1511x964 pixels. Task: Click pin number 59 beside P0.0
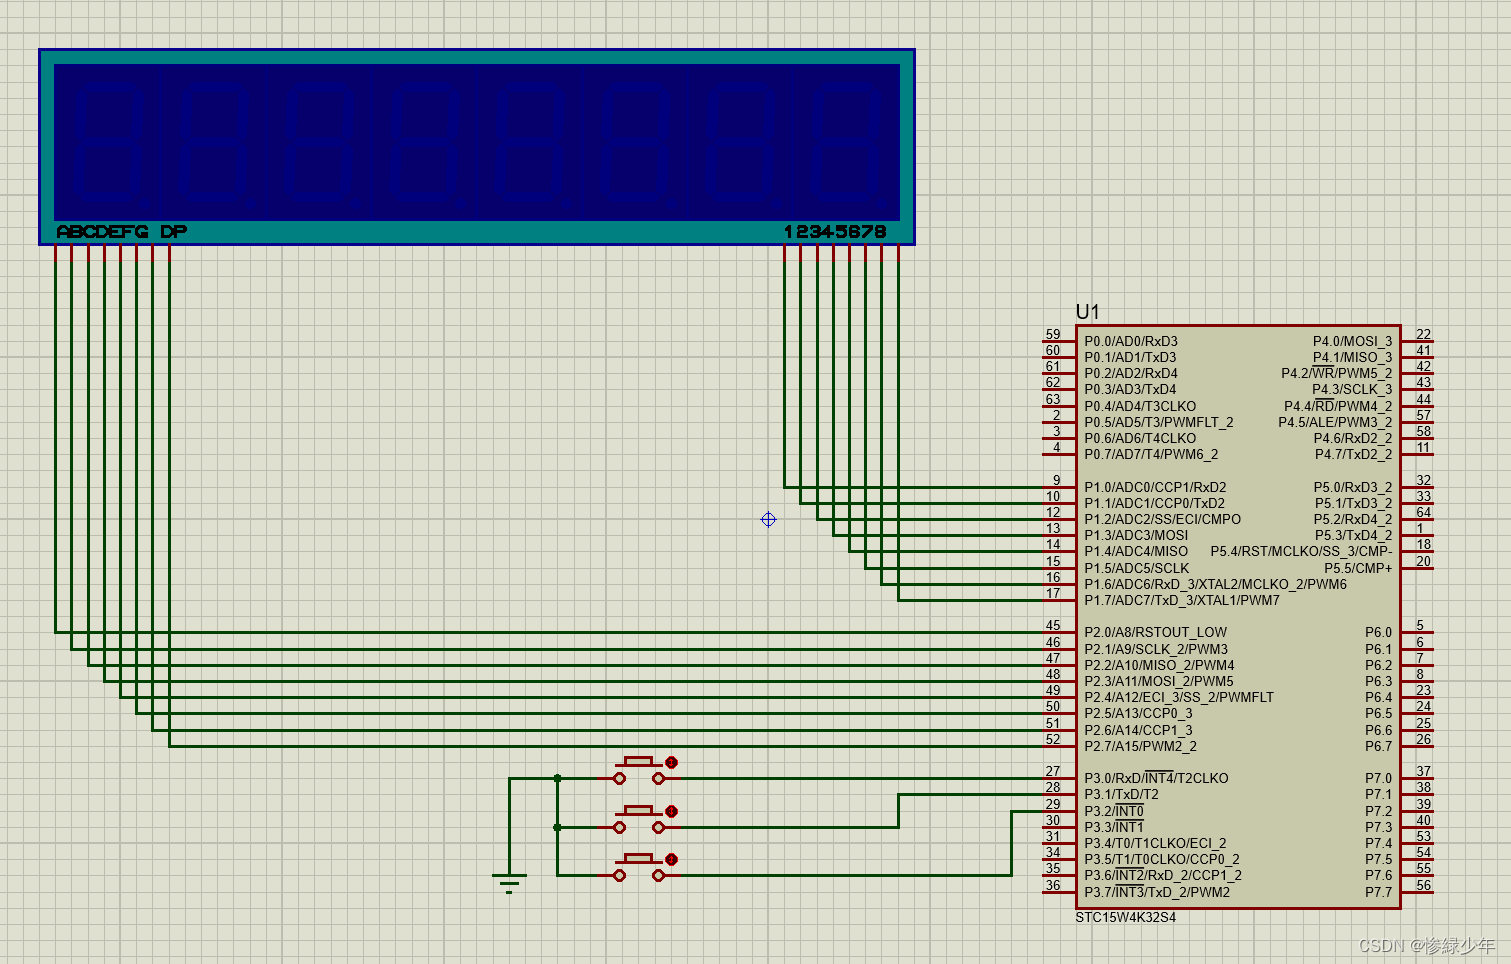click(x=1053, y=334)
